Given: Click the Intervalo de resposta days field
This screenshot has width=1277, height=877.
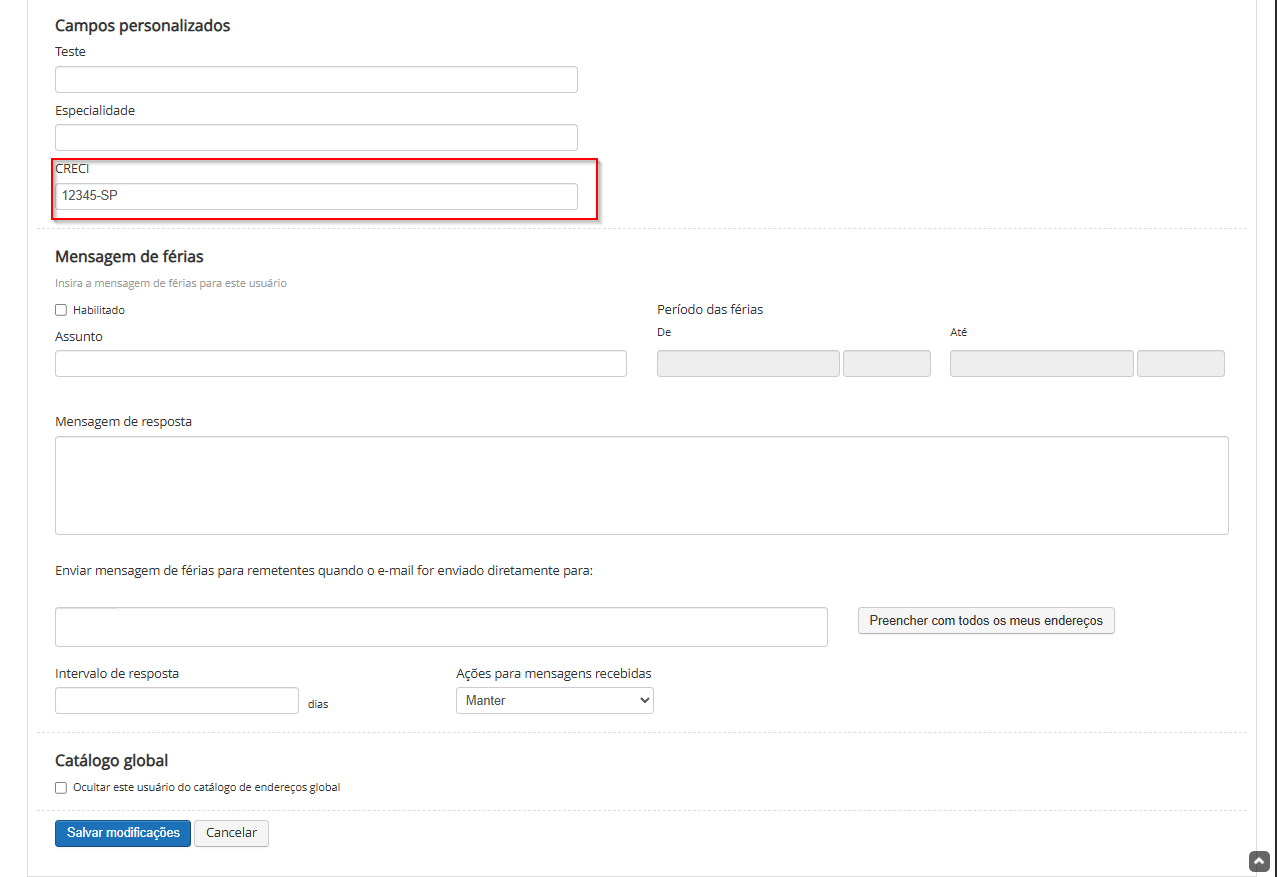Looking at the screenshot, I should point(177,701).
